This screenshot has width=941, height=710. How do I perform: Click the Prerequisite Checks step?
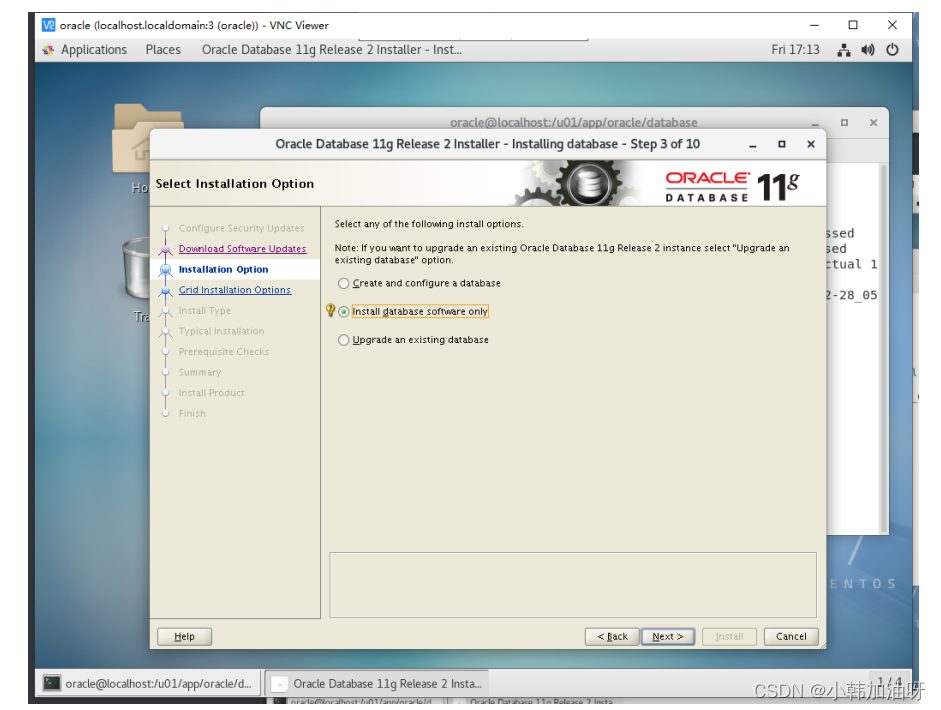pos(224,352)
